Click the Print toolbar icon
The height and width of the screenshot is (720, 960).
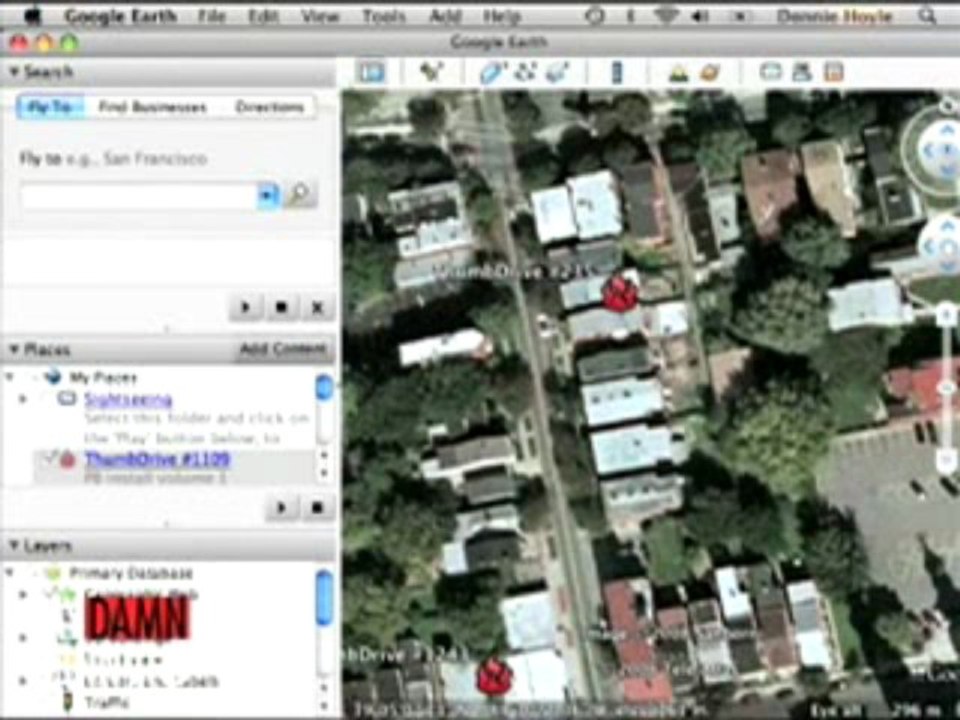click(x=802, y=72)
